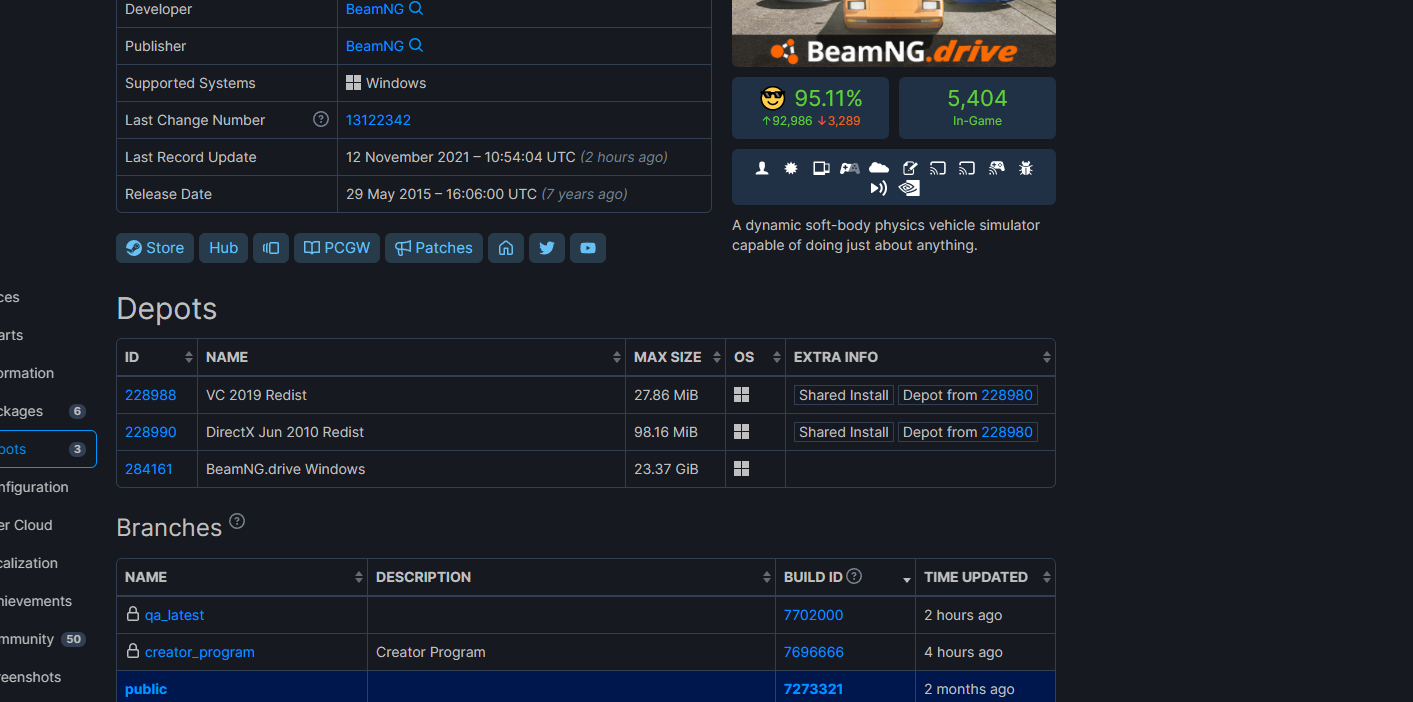
Task: Open the community Hub button
Action: pos(224,248)
